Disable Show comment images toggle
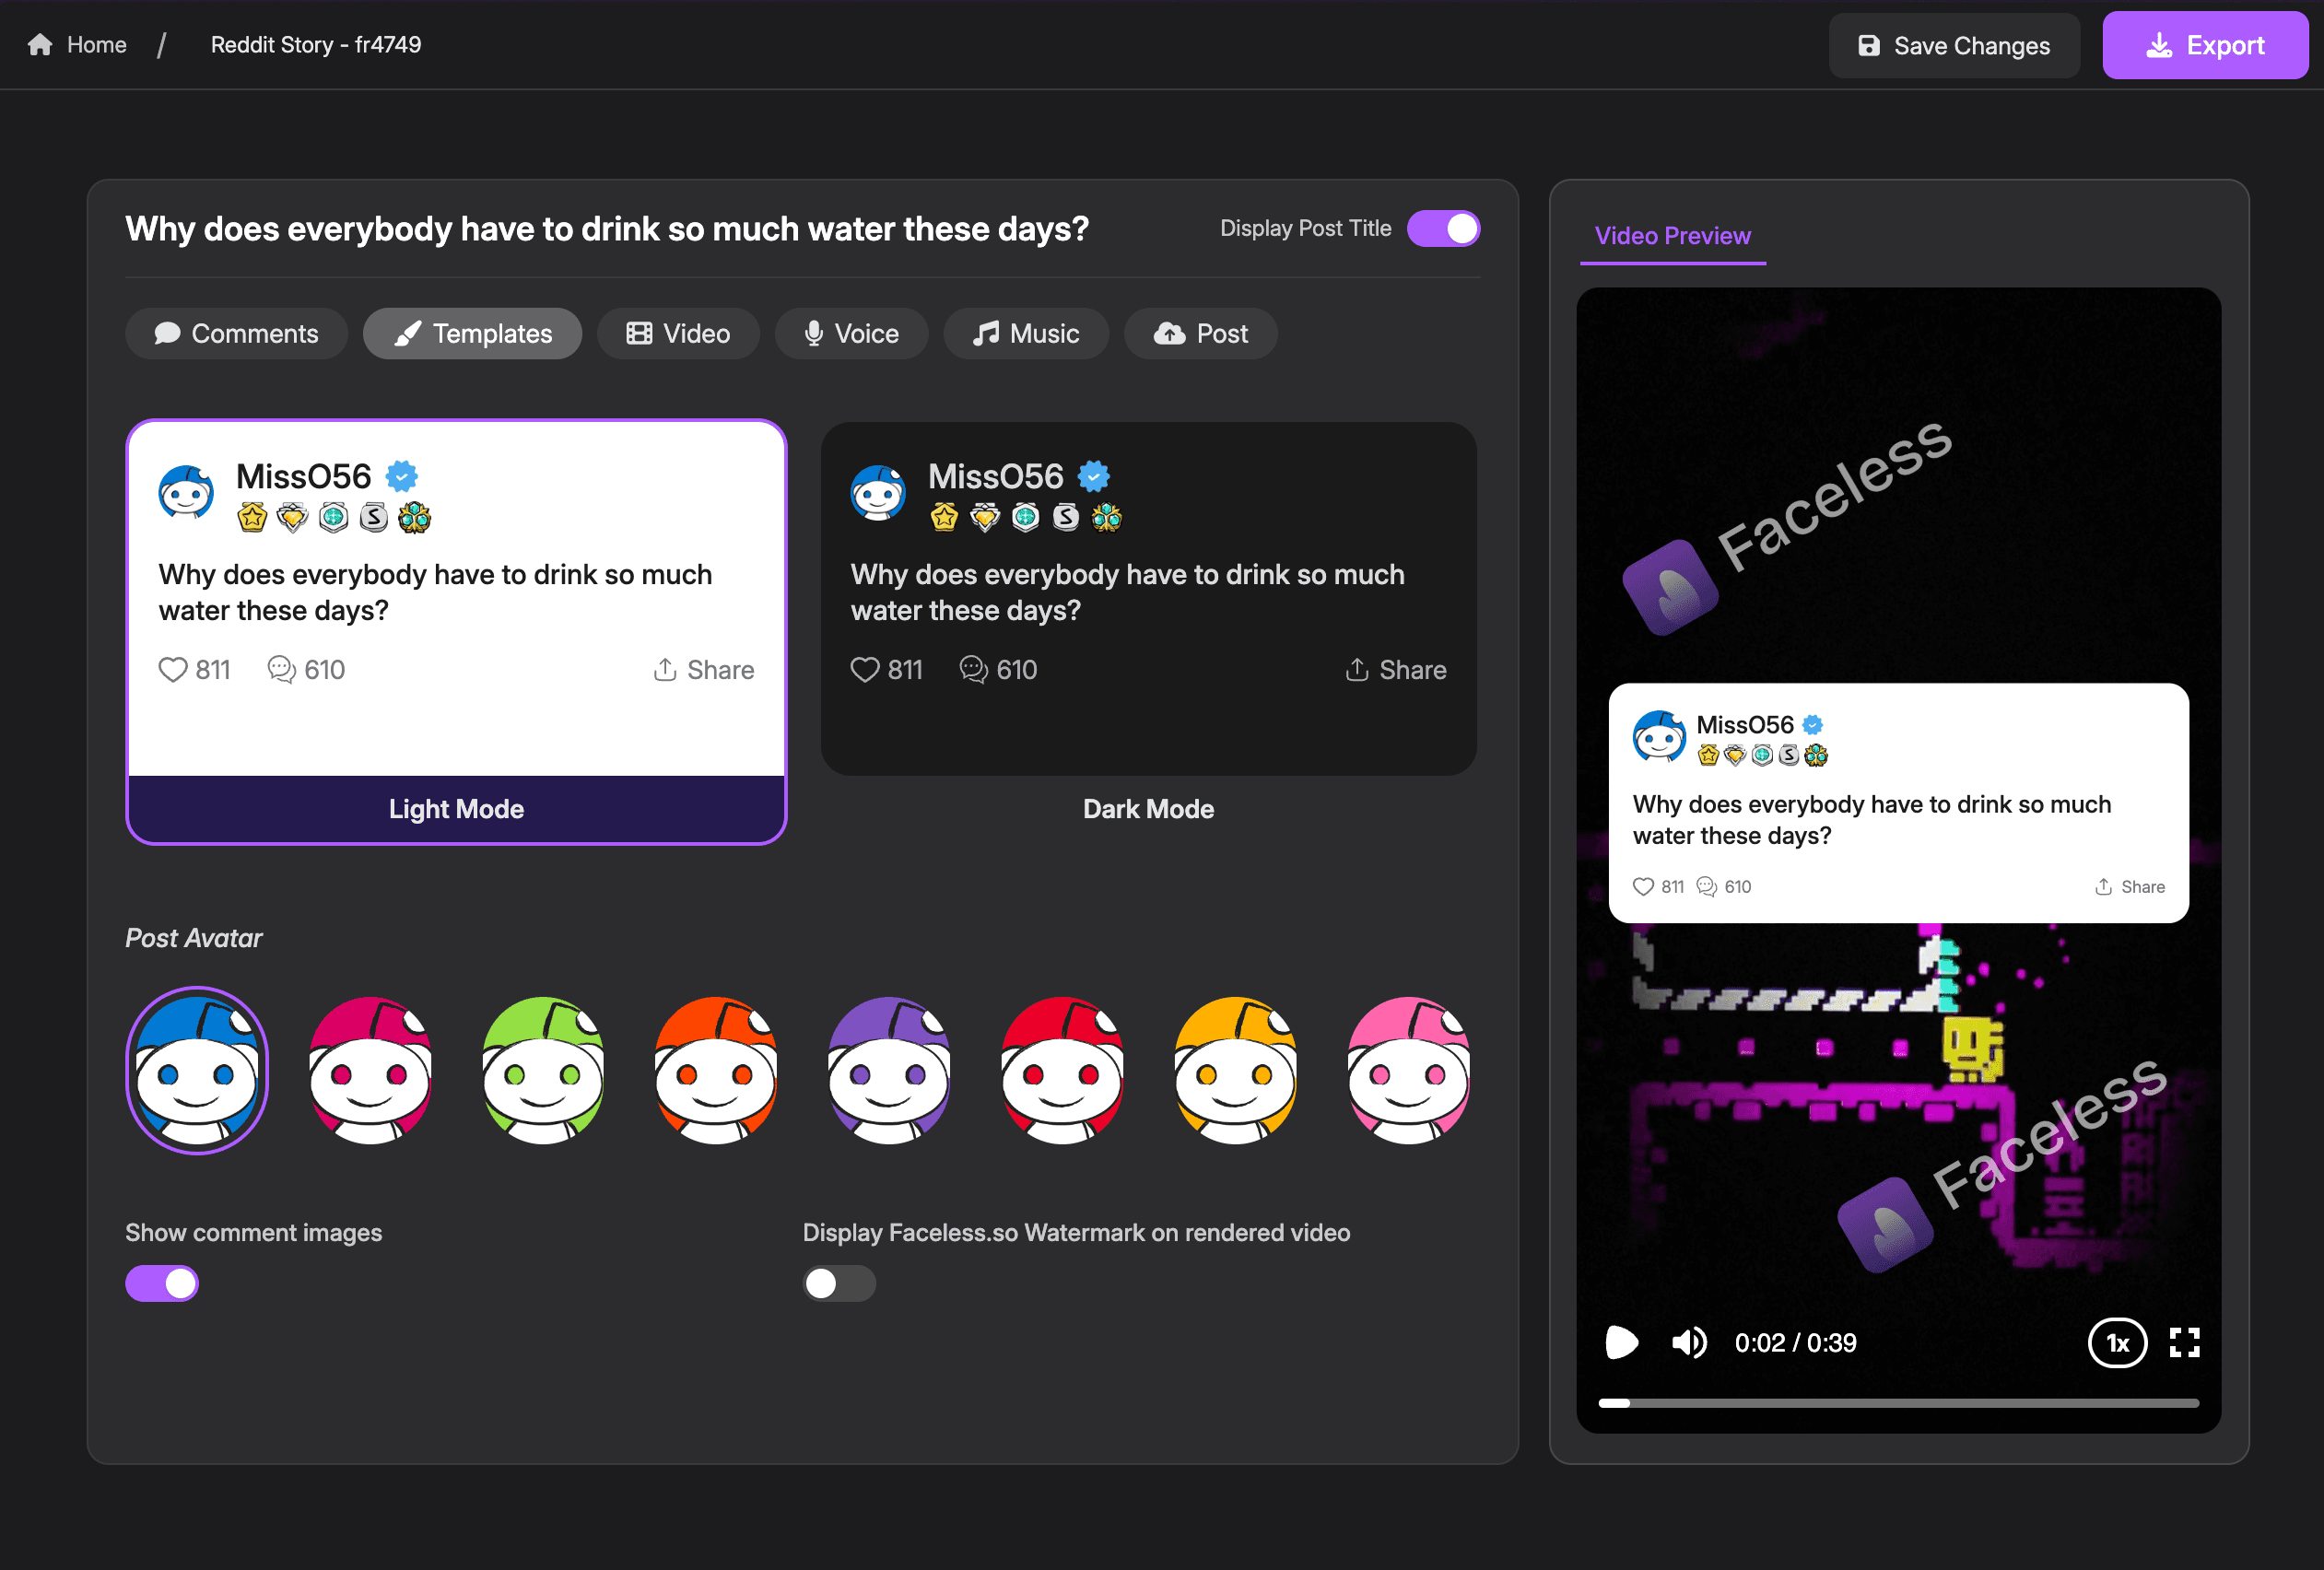Screen dimensions: 2324x1570 [162, 1283]
